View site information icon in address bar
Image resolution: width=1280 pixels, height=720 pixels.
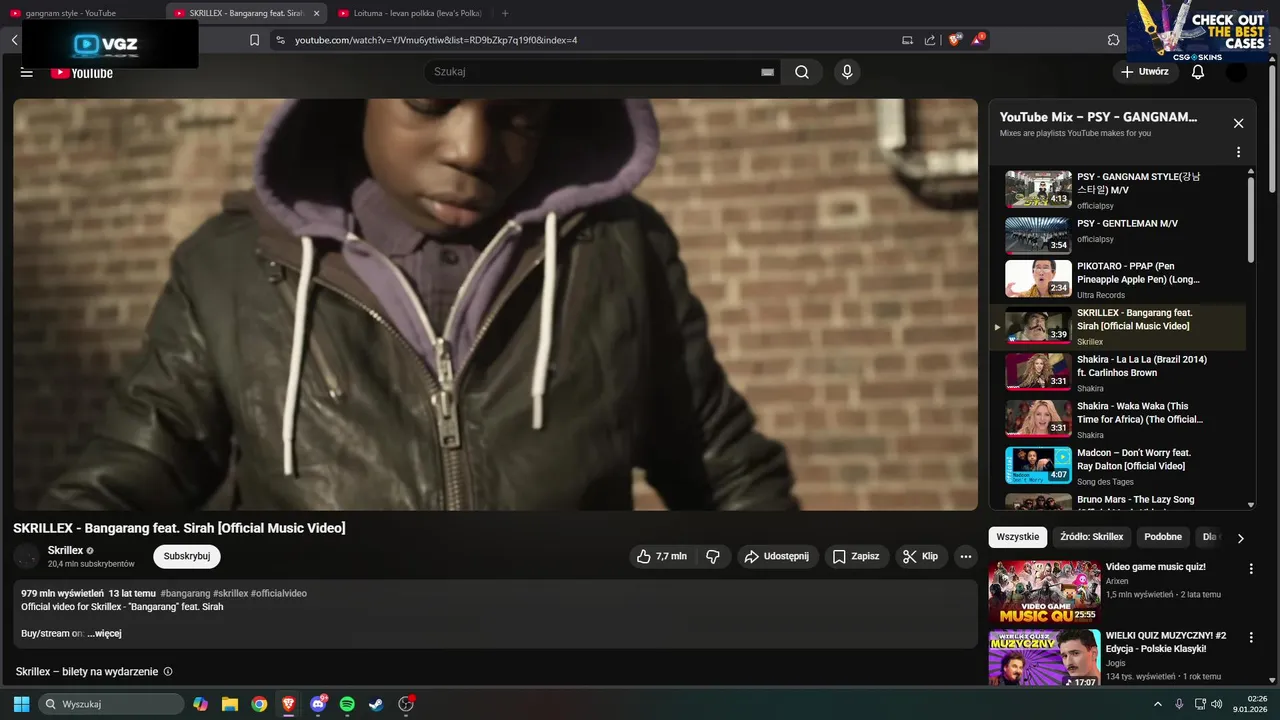click(280, 40)
